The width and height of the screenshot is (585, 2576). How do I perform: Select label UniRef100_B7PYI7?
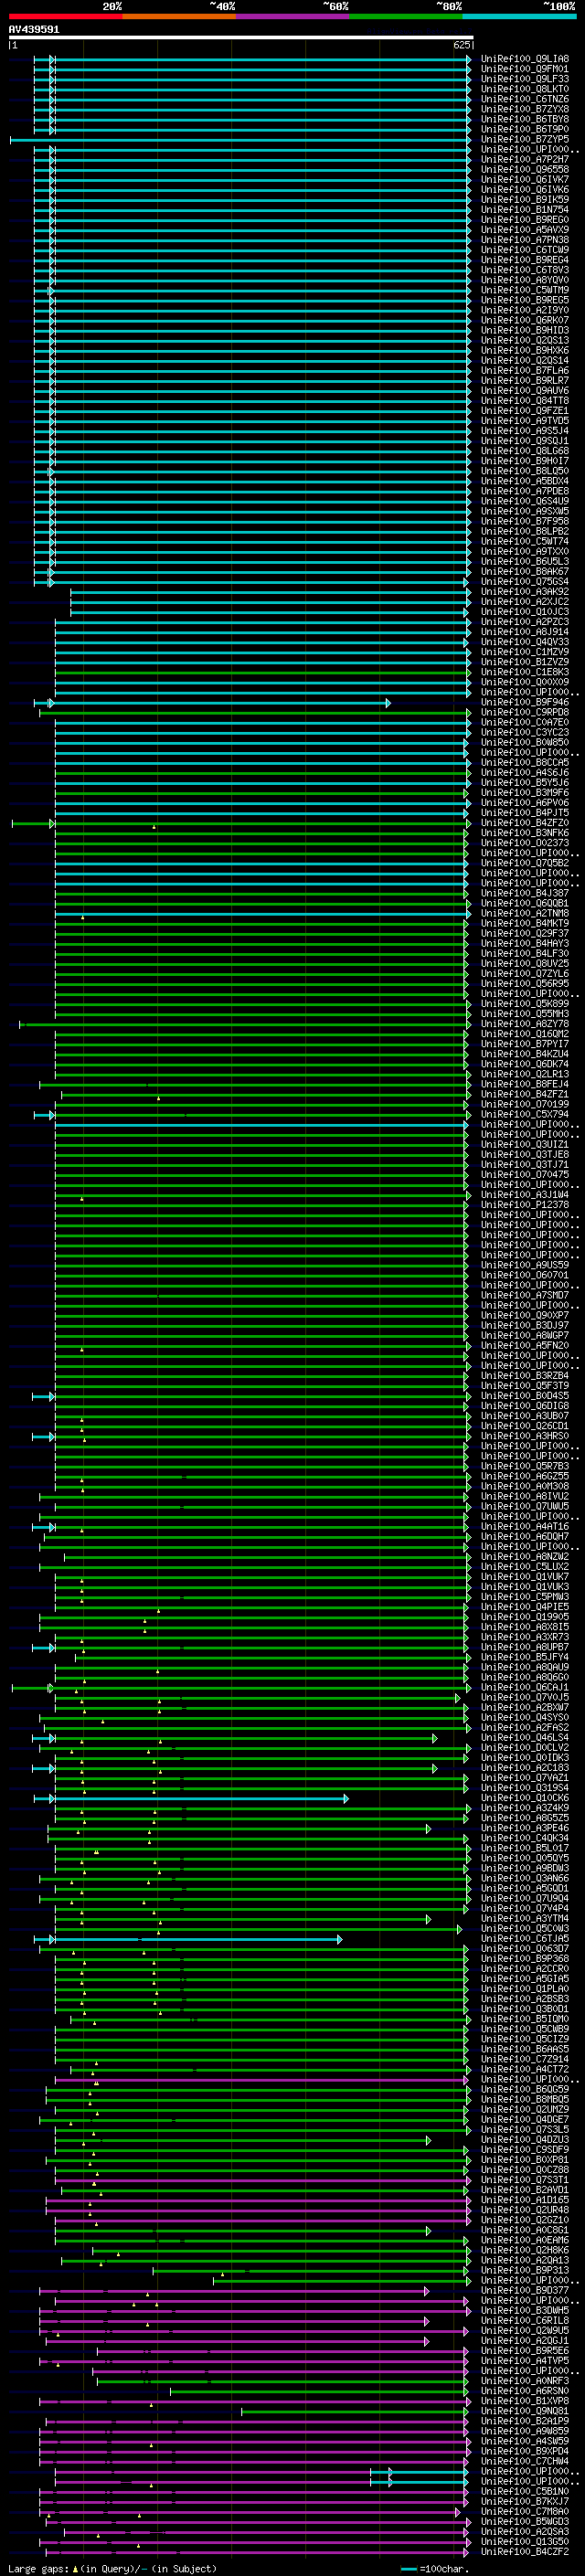[525, 1044]
